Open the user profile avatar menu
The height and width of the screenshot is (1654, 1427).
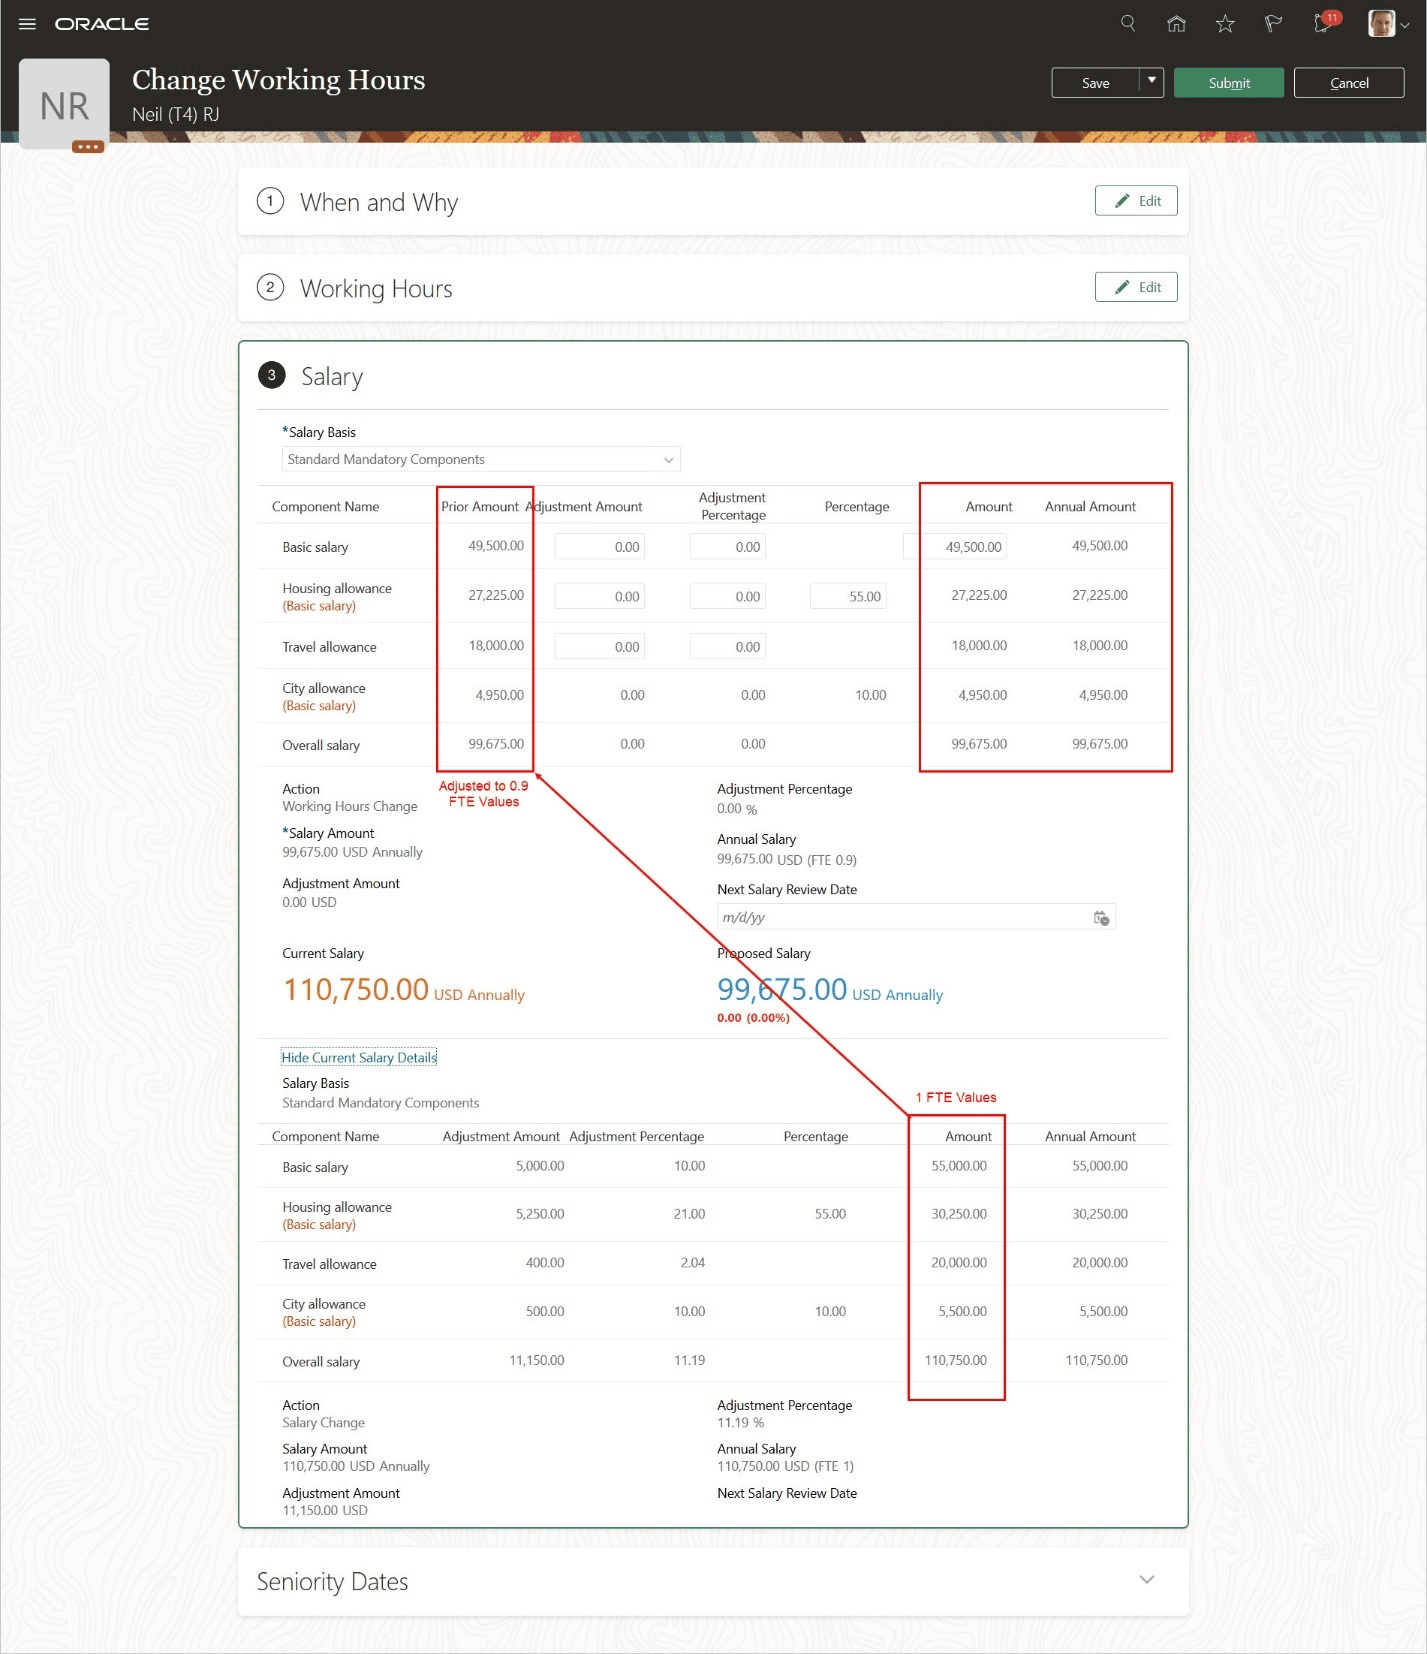coord(1388,23)
